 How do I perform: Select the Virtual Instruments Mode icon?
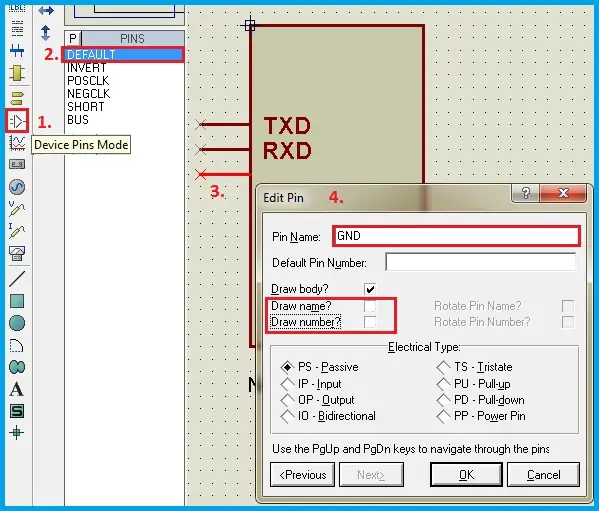17,253
